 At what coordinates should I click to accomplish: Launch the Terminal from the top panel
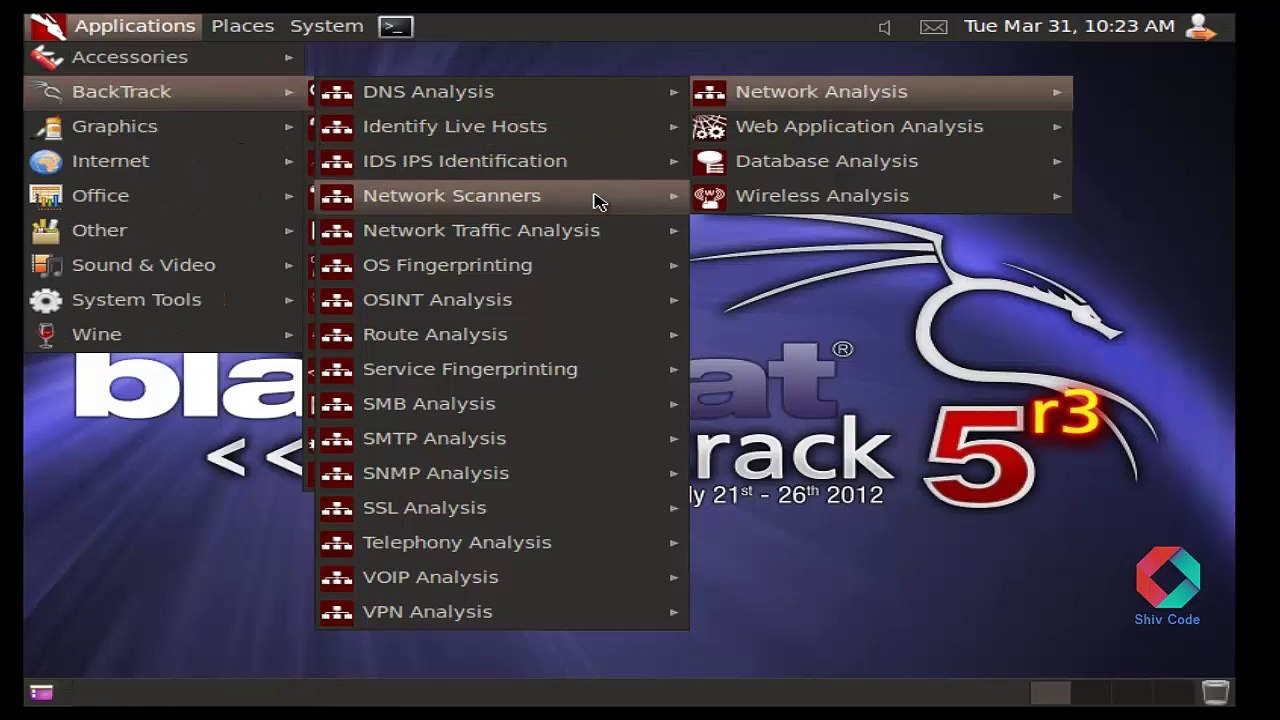pos(395,26)
